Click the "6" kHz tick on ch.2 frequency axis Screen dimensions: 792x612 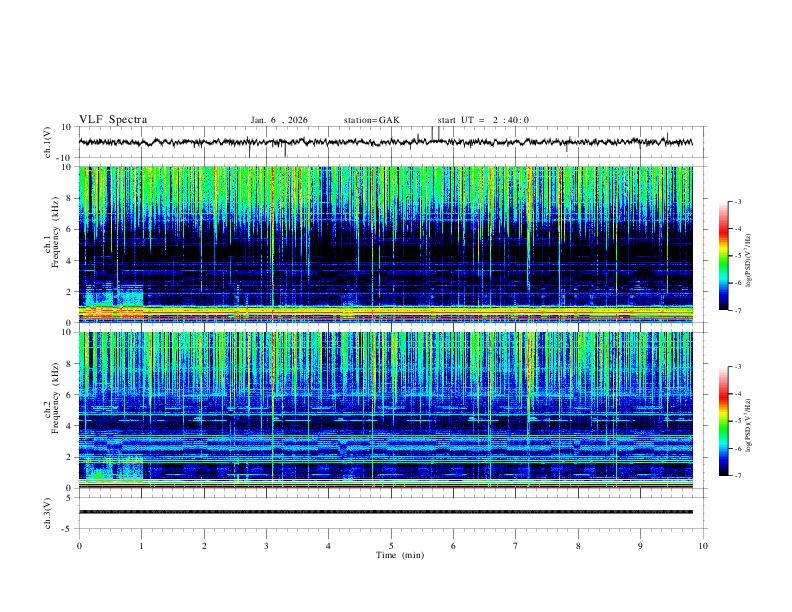69,395
